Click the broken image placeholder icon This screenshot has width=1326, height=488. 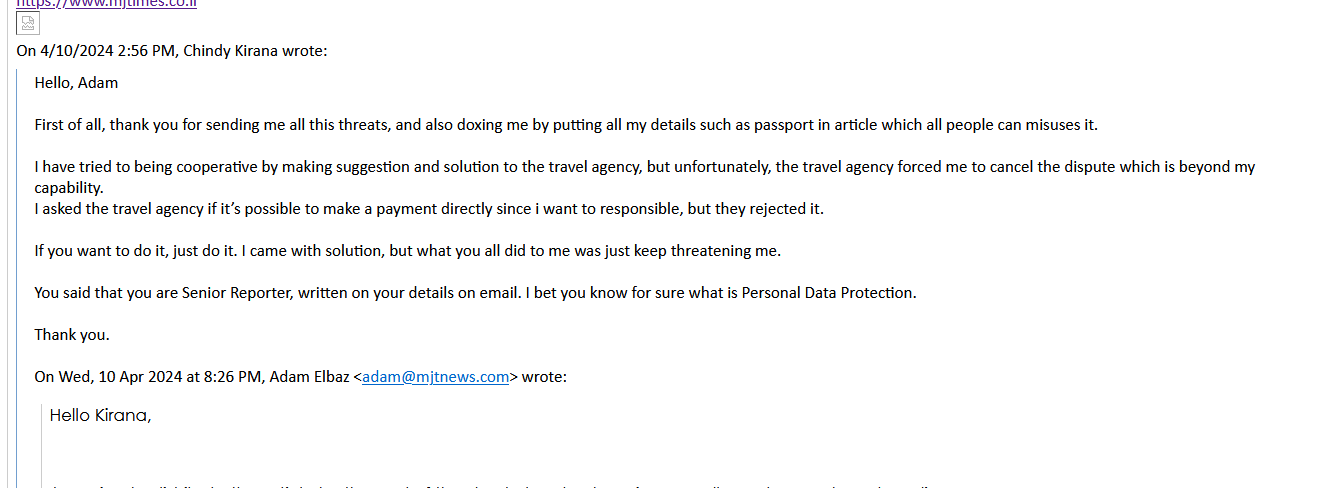[x=28, y=24]
